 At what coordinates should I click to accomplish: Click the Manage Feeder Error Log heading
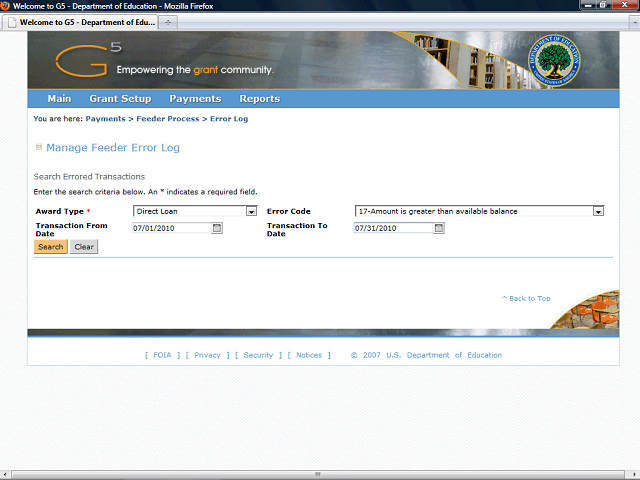coord(113,147)
